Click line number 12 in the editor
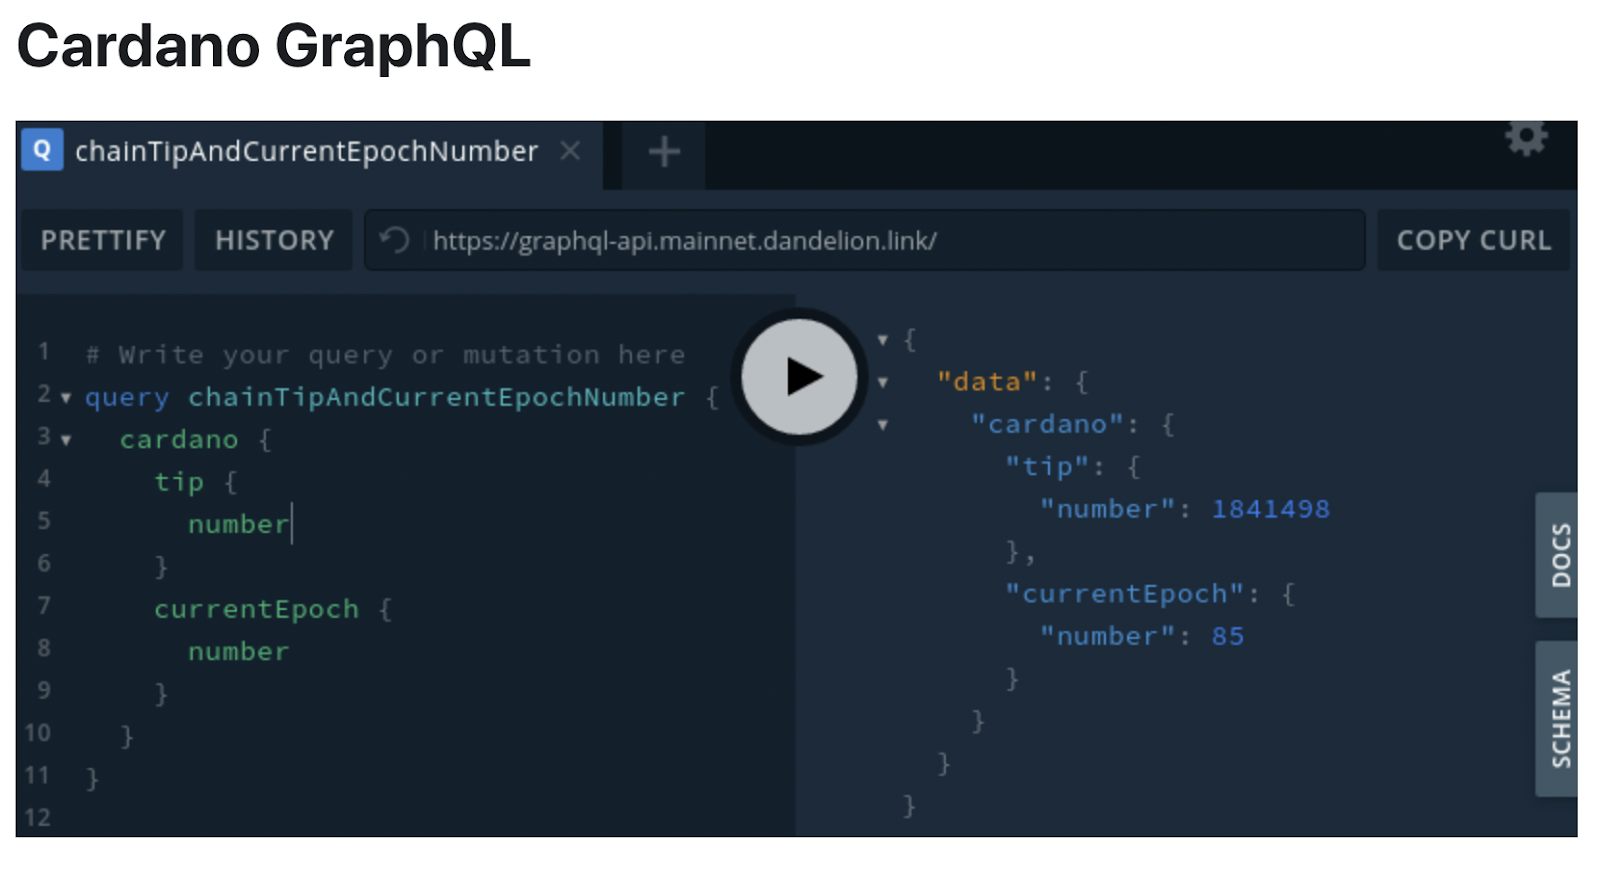This screenshot has width=1600, height=875. click(x=37, y=817)
